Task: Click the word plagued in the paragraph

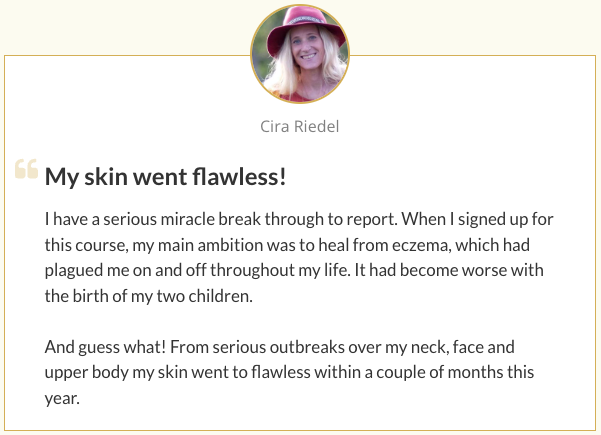Action: [71, 269]
